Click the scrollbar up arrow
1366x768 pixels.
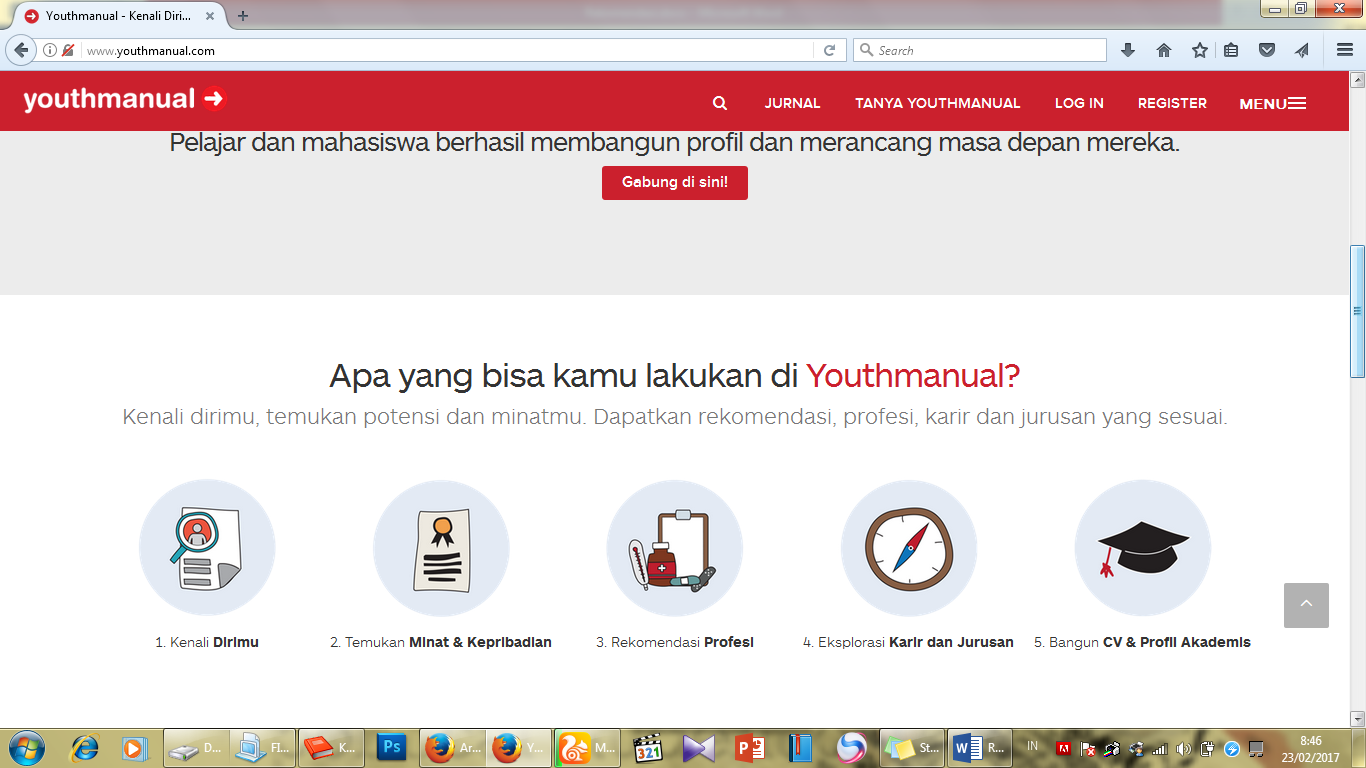(x=1357, y=79)
